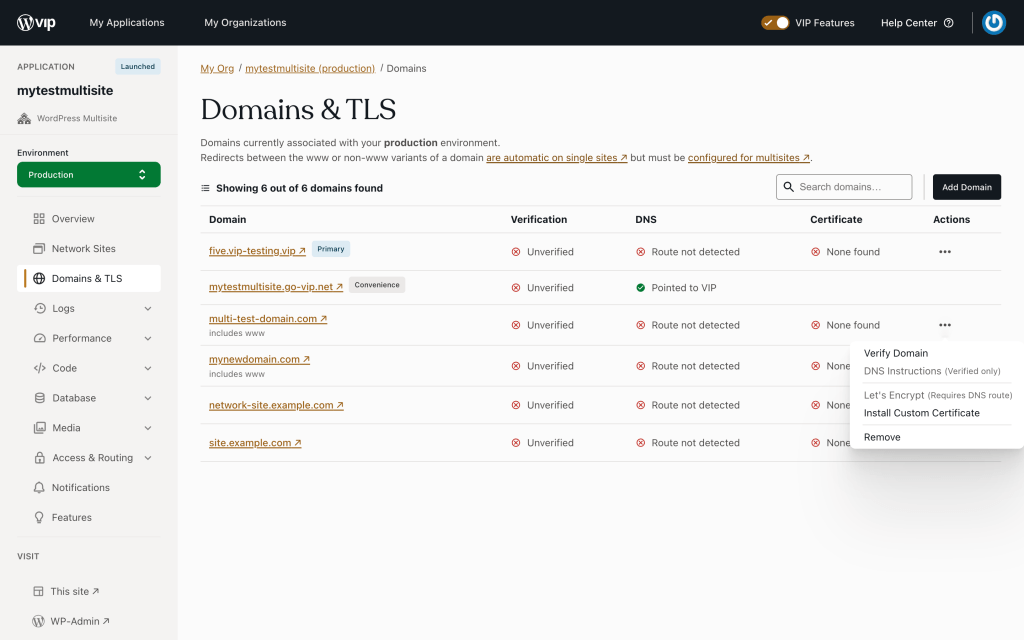Open mytestmultisite.go-vip.net link
Viewport: 1024px width, 640px height.
[276, 287]
